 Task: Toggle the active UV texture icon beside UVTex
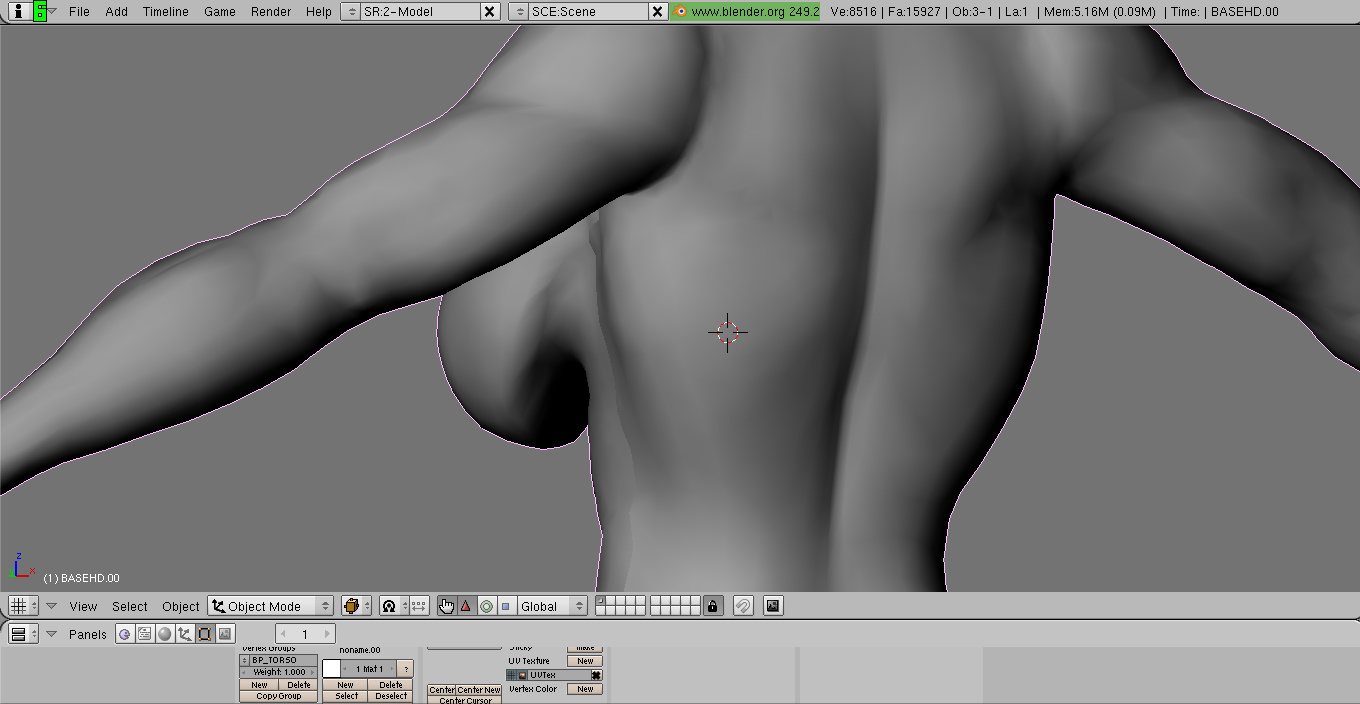(x=522, y=675)
